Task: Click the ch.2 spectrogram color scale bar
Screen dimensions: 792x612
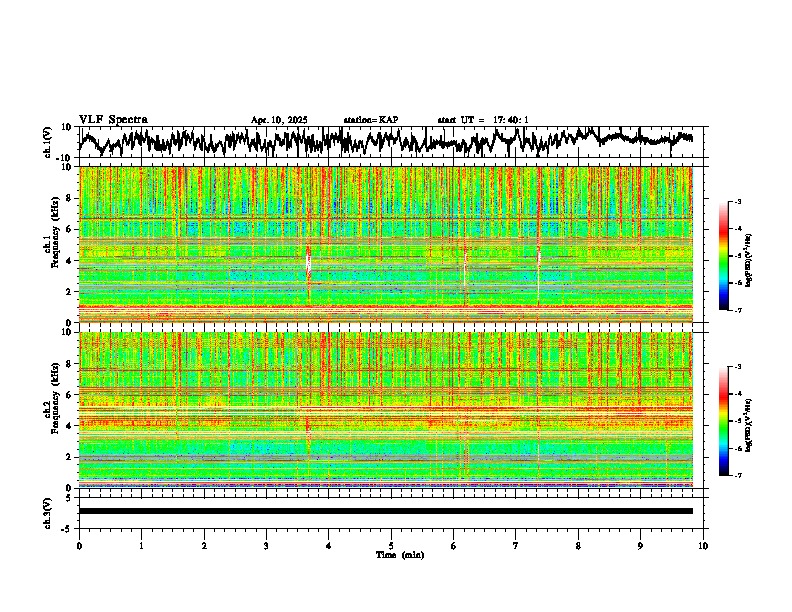Action: click(x=724, y=421)
